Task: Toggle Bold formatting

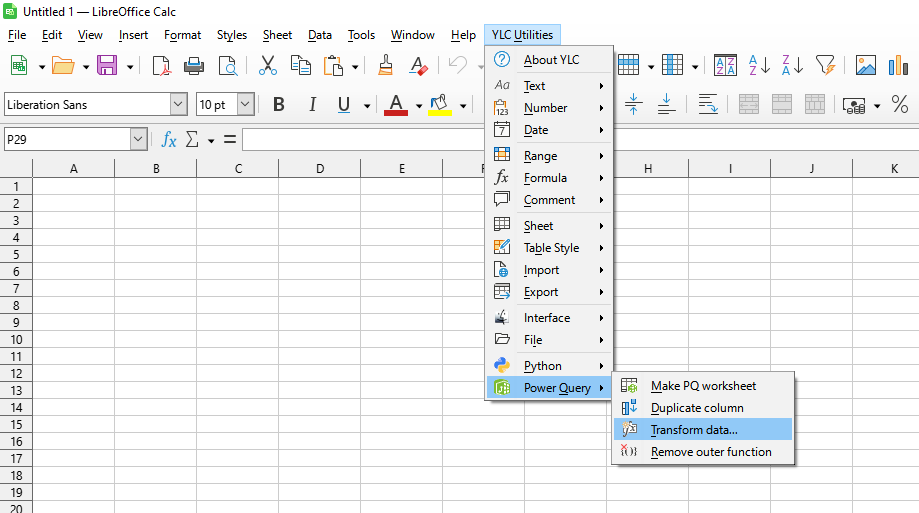Action: 279,105
